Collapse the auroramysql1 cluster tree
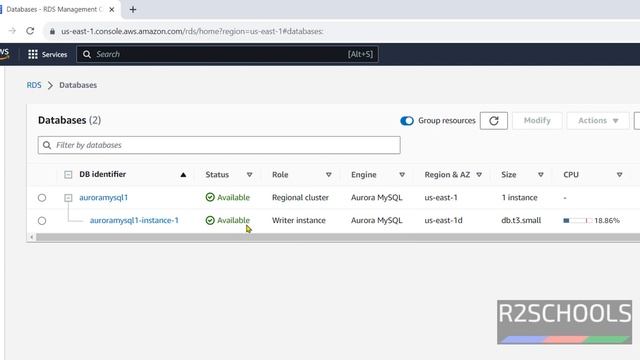Image resolution: width=640 pixels, height=360 pixels. (x=68, y=198)
